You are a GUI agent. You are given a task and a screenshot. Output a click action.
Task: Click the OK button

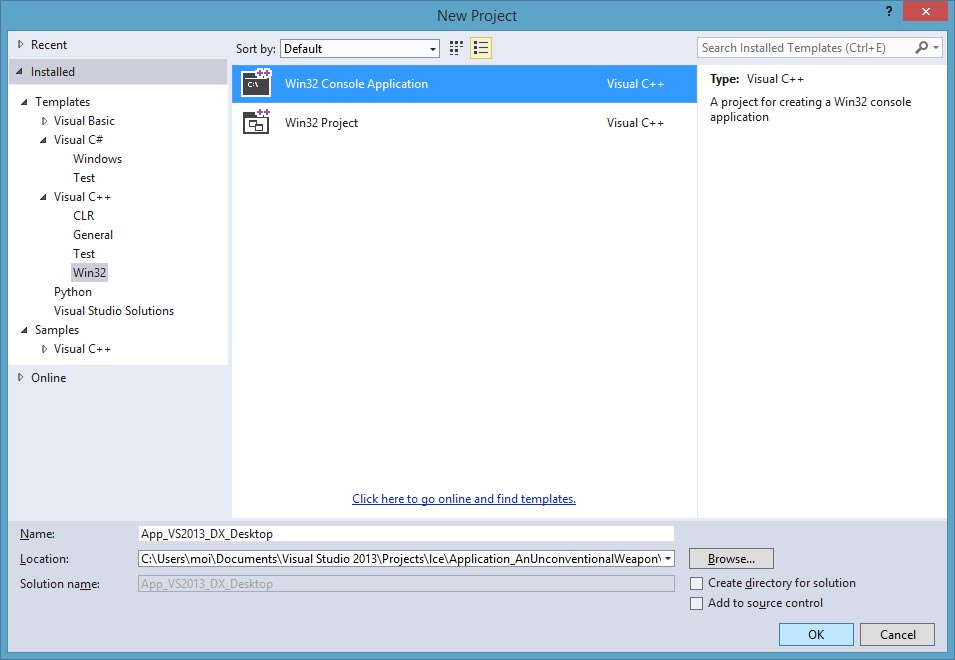click(816, 634)
